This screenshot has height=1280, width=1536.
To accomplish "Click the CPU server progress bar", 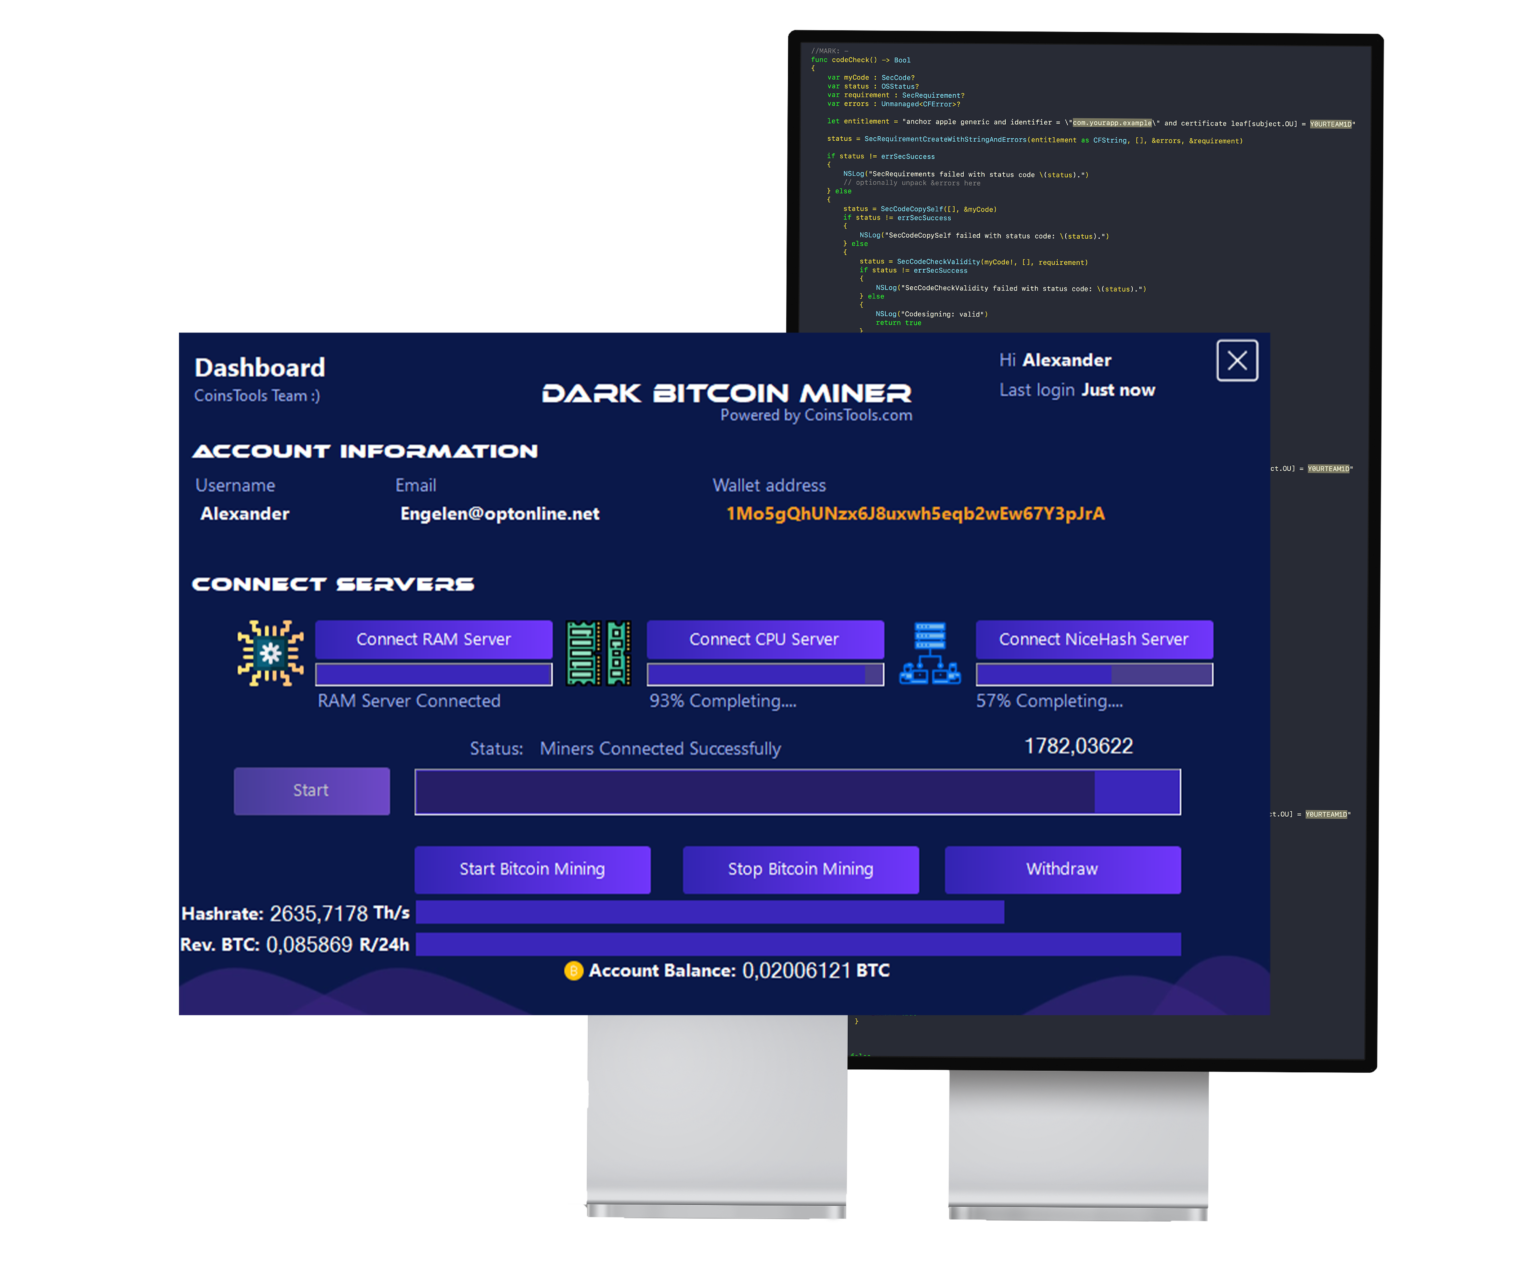I will coord(765,674).
